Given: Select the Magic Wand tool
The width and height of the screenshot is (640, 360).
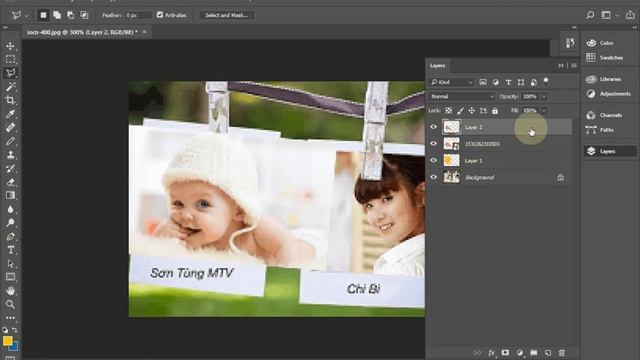Looking at the screenshot, I should [x=11, y=87].
